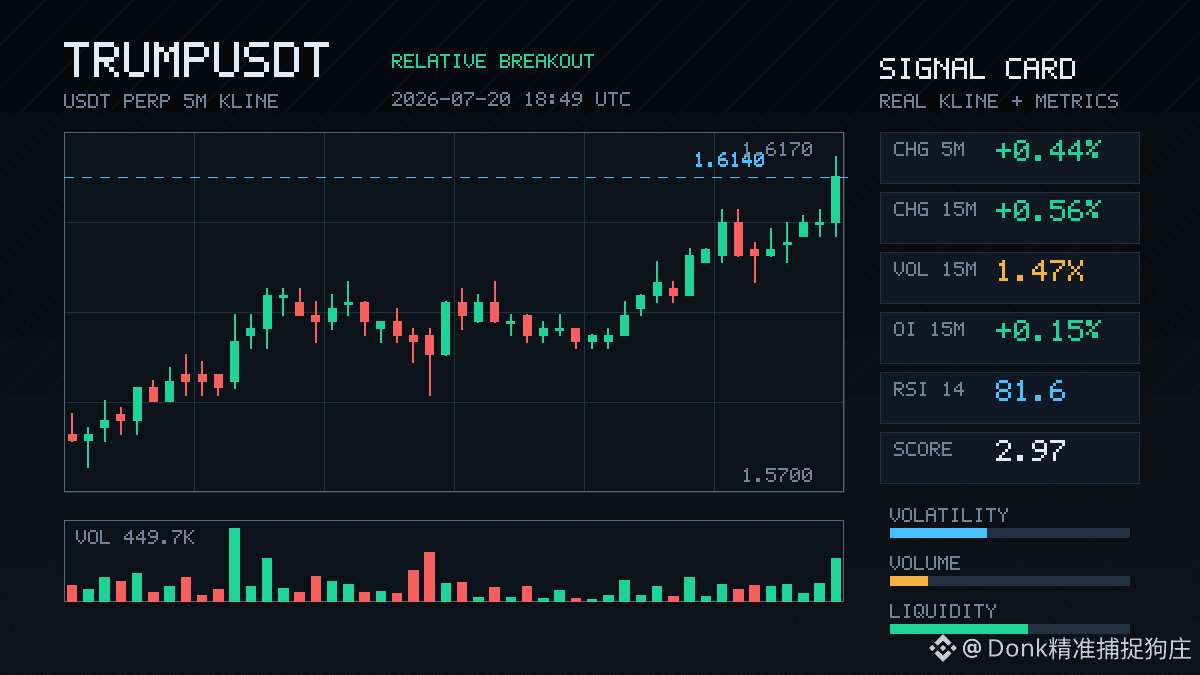Click the VOL 15M metric label
The height and width of the screenshot is (675, 1200).
(x=935, y=269)
